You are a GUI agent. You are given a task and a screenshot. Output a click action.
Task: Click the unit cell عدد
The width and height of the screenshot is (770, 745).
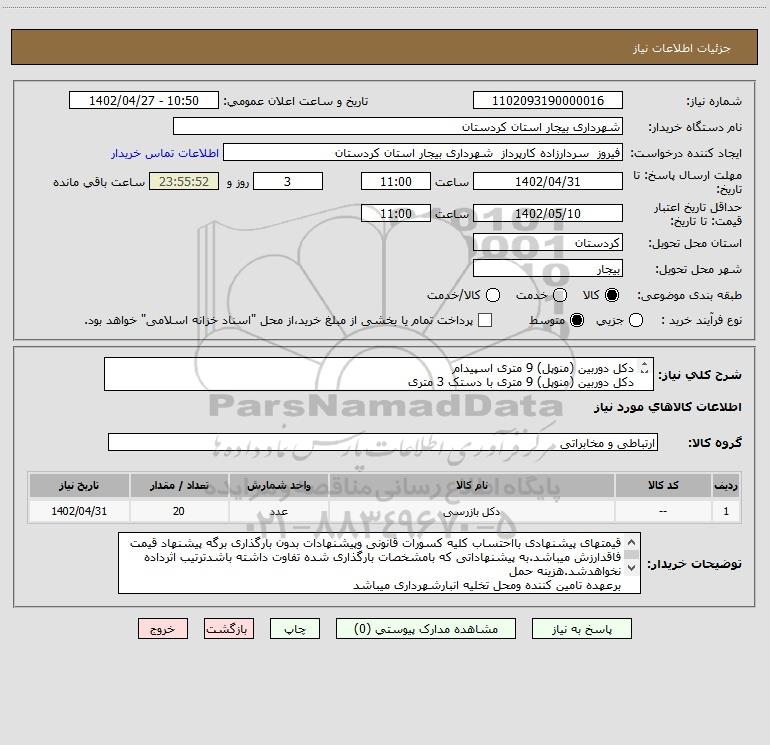pyautogui.click(x=278, y=511)
